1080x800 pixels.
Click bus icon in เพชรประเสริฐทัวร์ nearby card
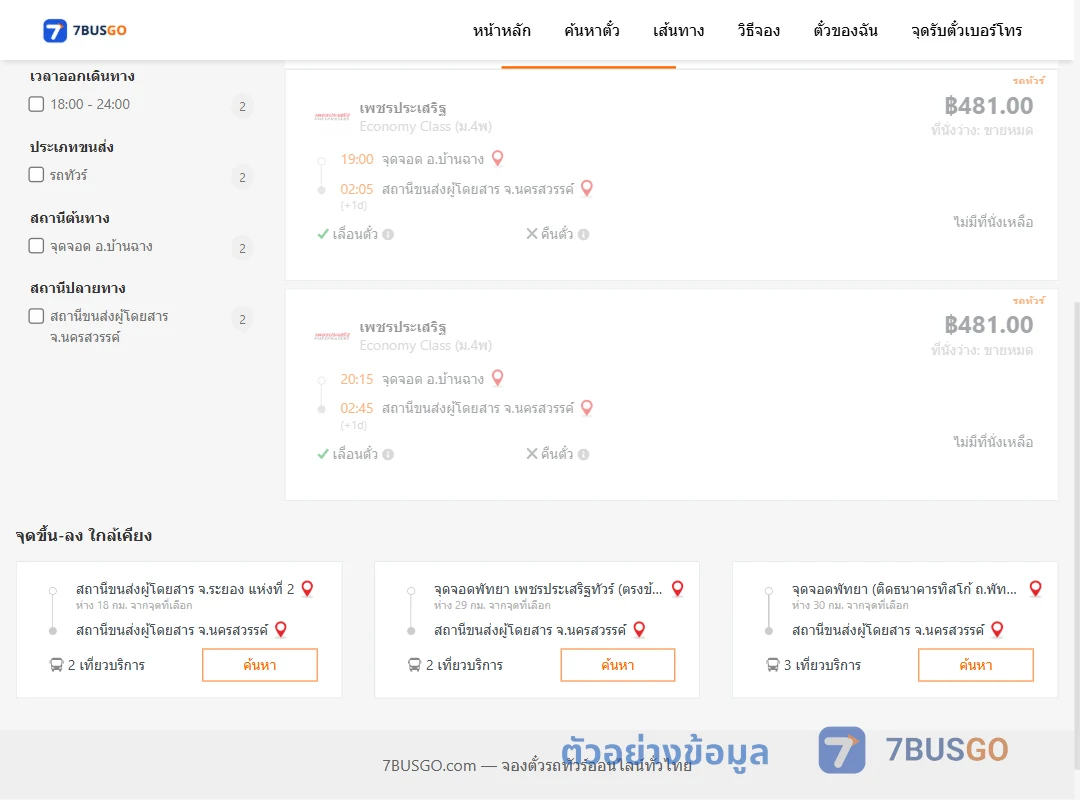click(x=414, y=665)
